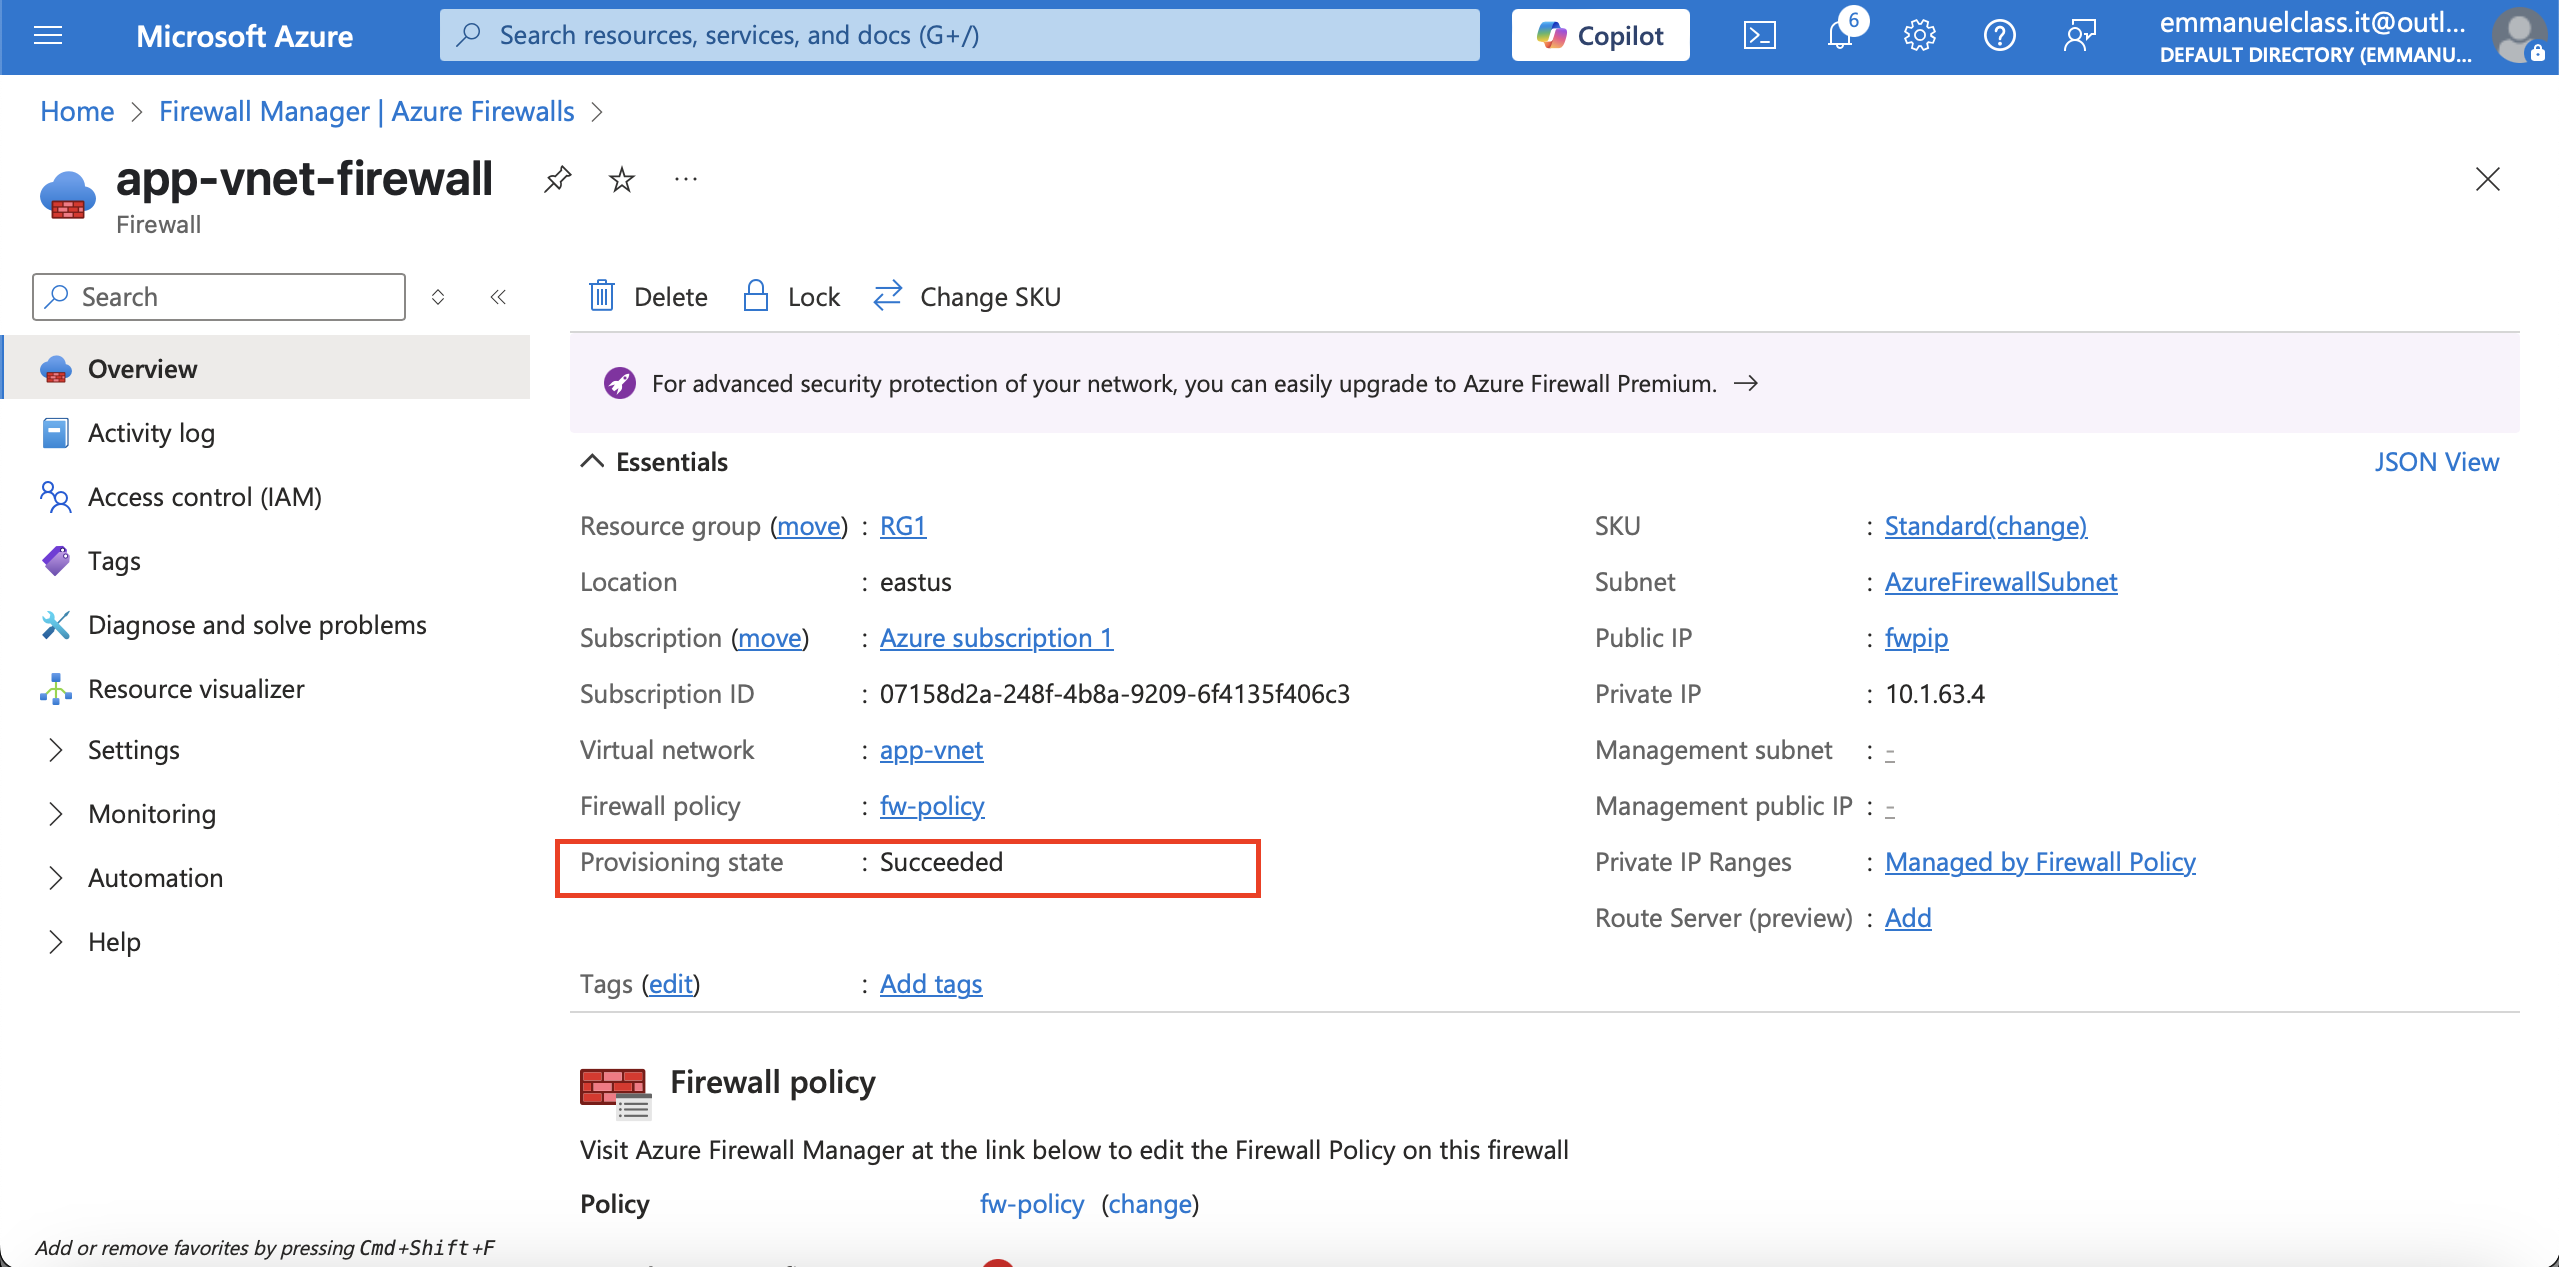Open Firewall Manager | Azure Firewalls breadcrumb

[x=367, y=111]
